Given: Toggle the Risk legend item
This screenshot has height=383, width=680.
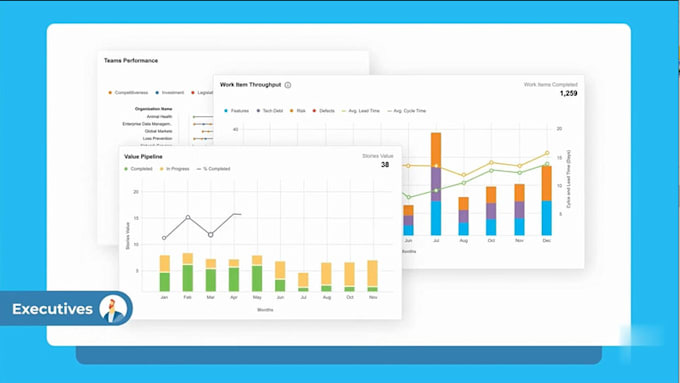Looking at the screenshot, I should 298,111.
